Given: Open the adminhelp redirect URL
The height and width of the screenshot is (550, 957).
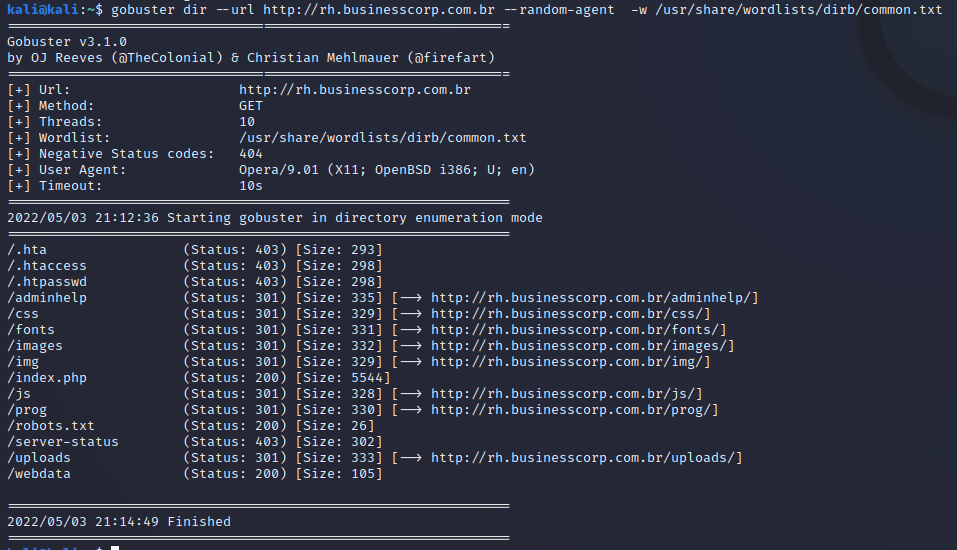Looking at the screenshot, I should click(594, 298).
